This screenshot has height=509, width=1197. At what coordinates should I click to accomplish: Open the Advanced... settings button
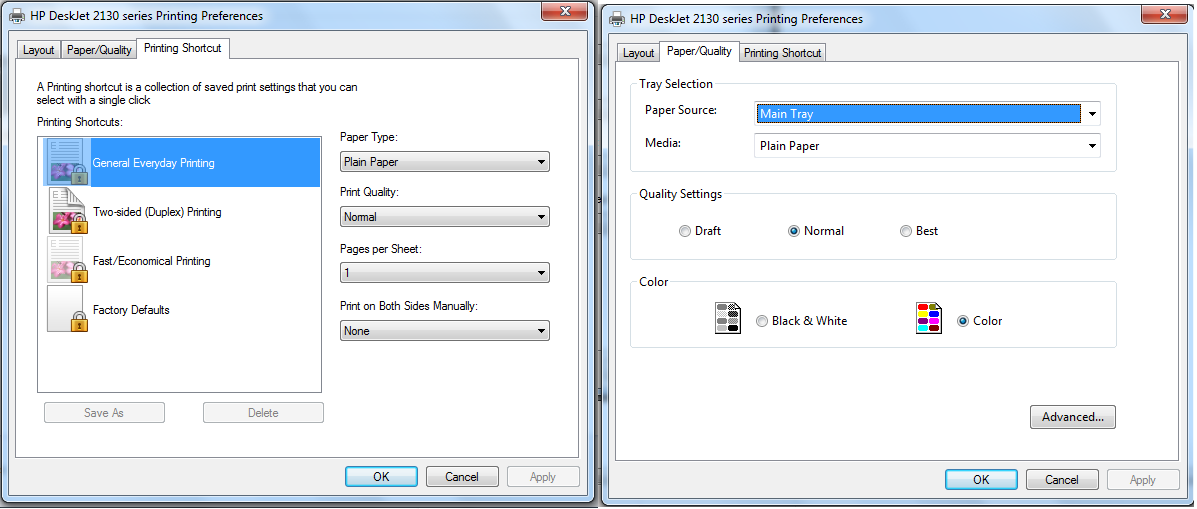pos(1073,417)
